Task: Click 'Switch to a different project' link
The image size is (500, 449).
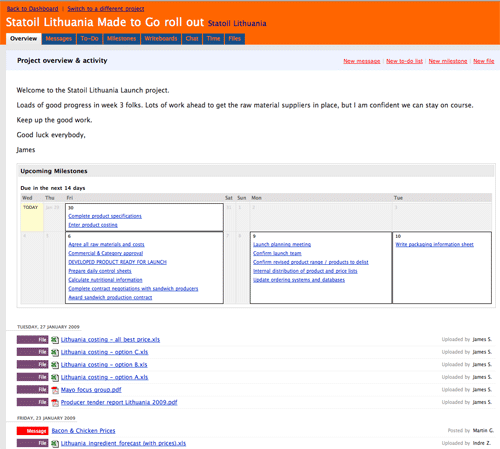Action: tap(106, 9)
